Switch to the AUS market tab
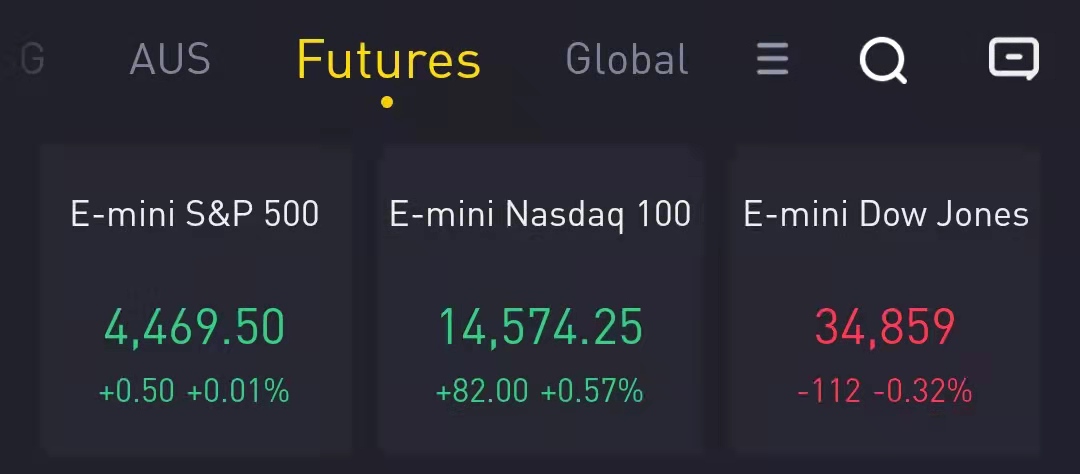This screenshot has width=1080, height=474. [x=169, y=59]
